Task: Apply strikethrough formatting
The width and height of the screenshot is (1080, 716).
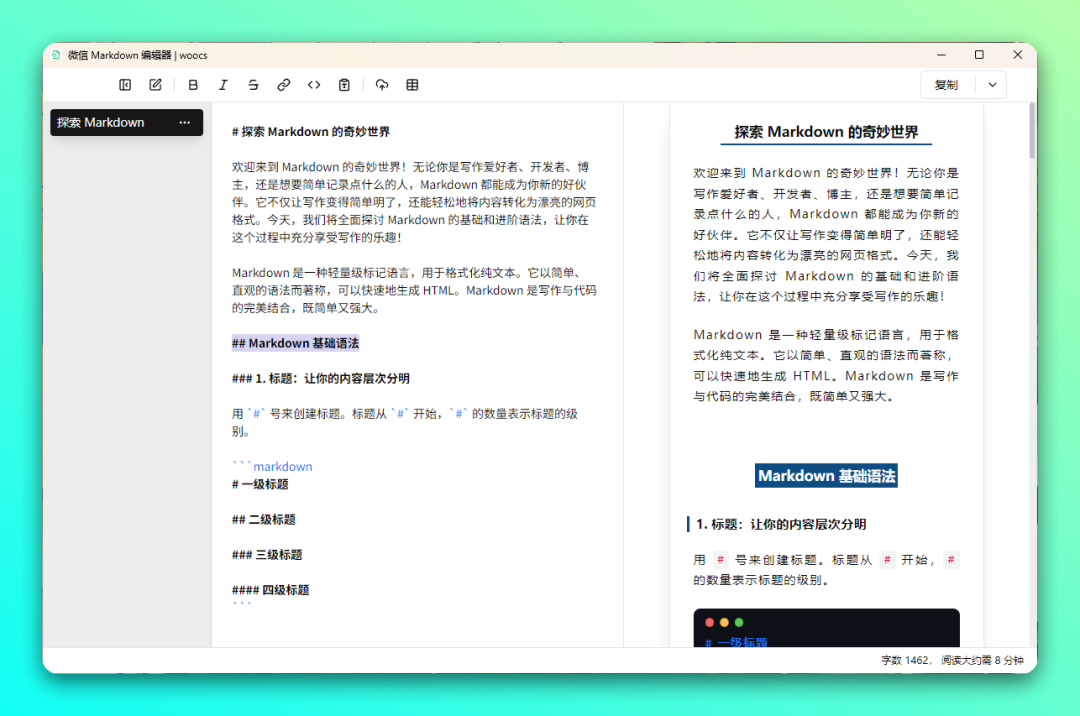Action: click(x=253, y=85)
